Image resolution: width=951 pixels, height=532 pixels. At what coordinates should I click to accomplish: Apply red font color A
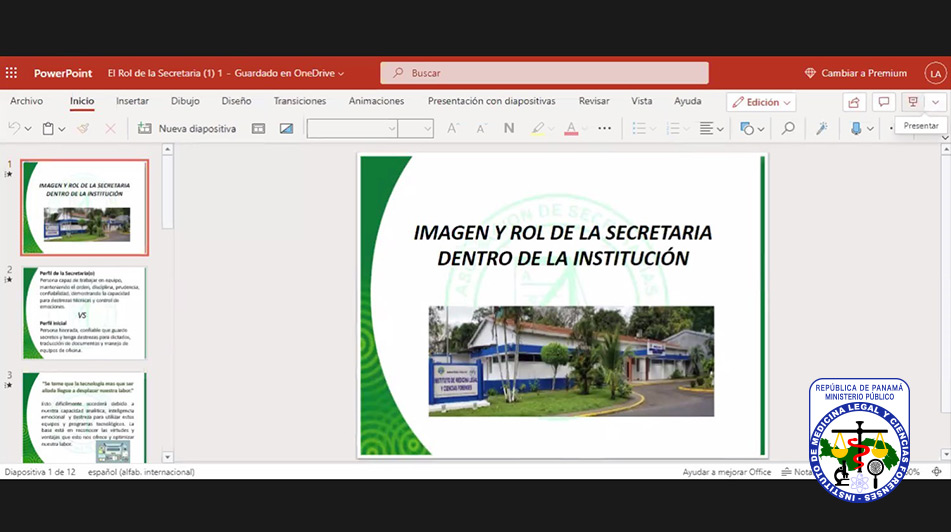[571, 128]
